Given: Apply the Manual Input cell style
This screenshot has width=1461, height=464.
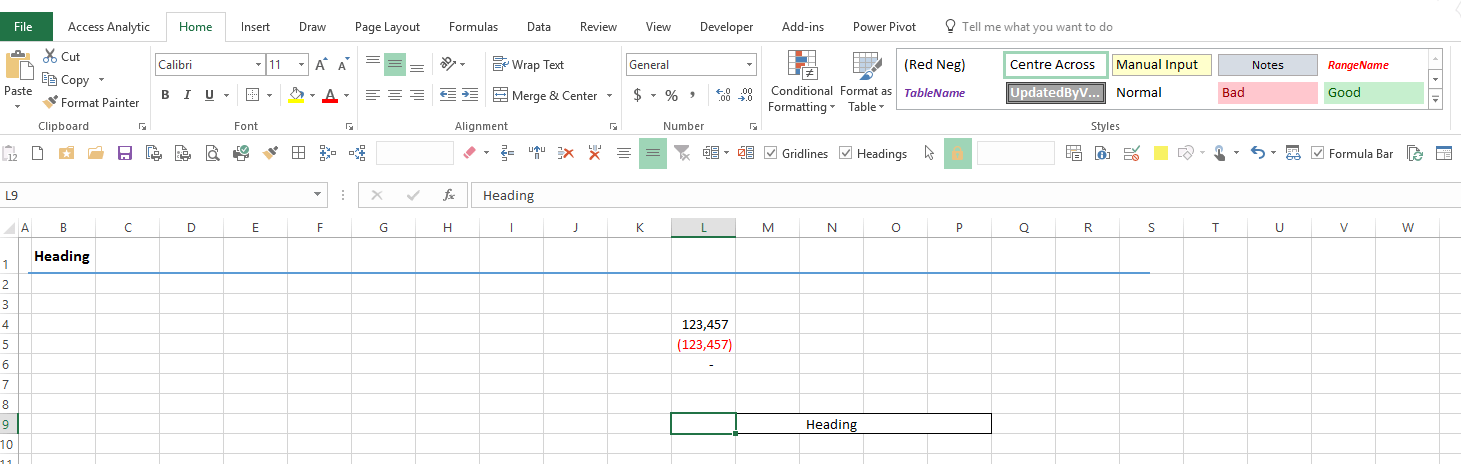Looking at the screenshot, I should [1162, 65].
